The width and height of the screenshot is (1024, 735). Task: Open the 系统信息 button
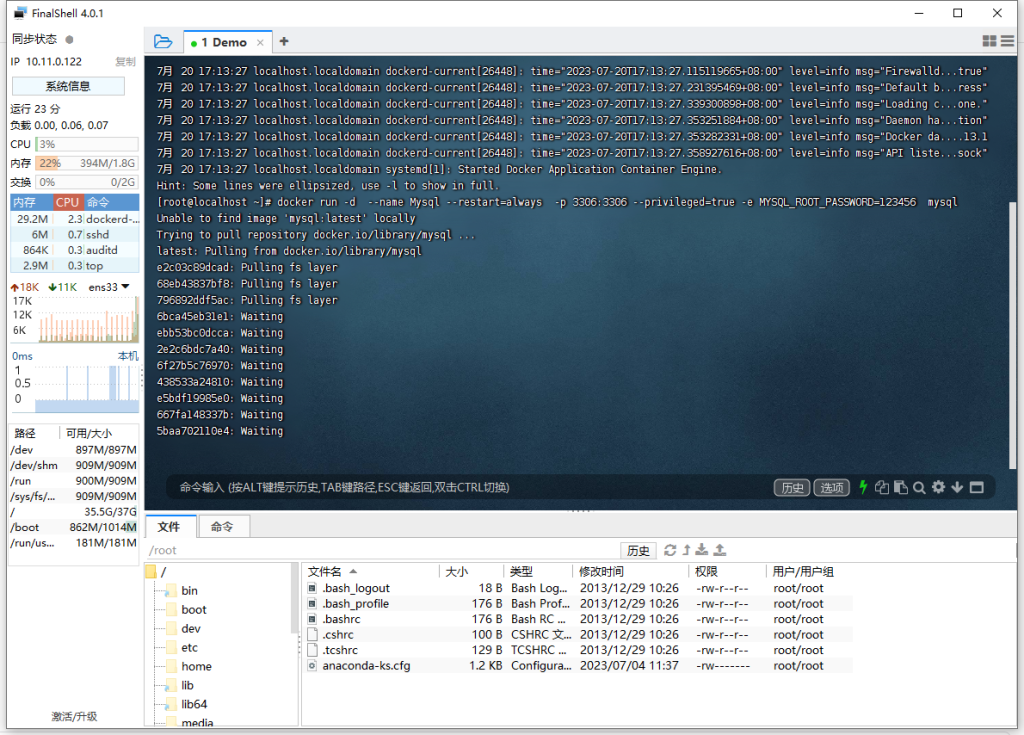coord(68,86)
